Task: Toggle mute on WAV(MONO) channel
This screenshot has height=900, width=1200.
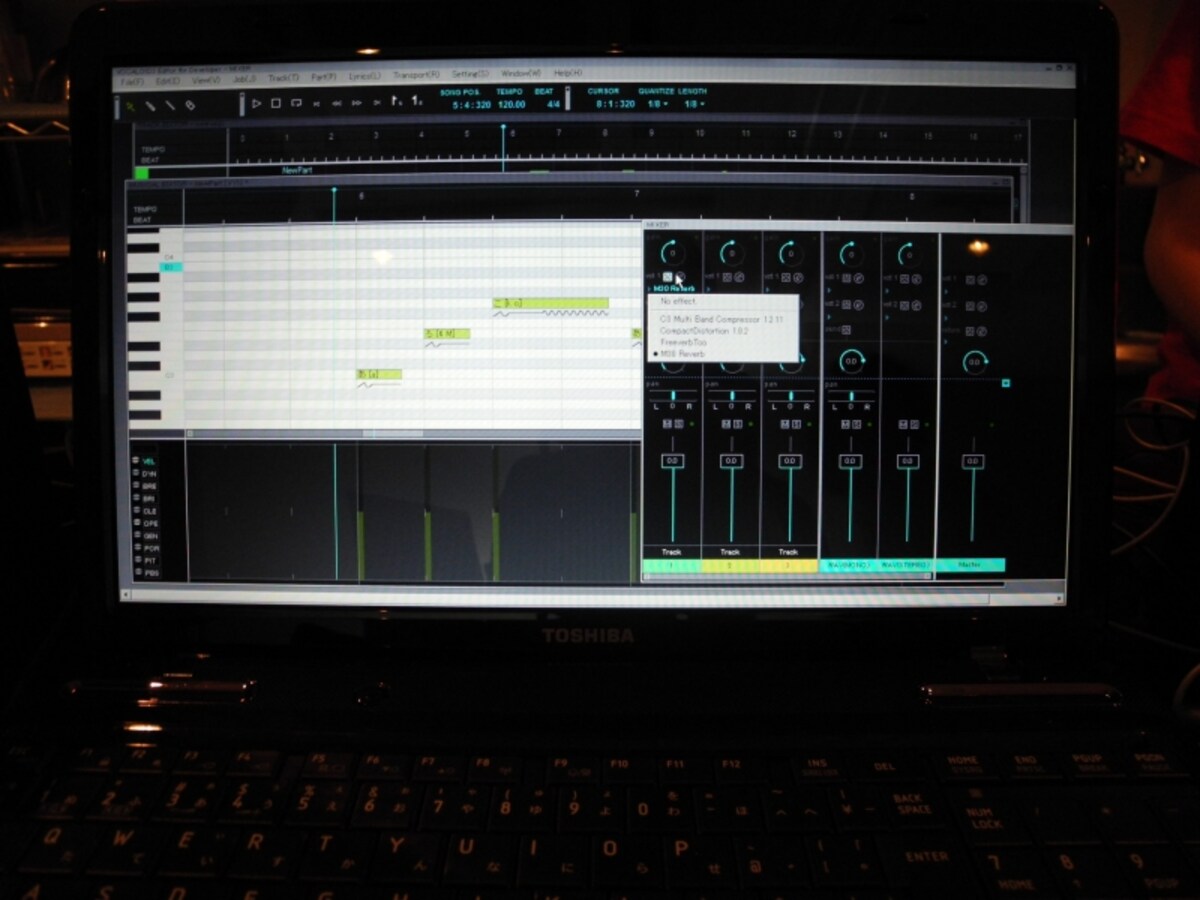Action: [x=845, y=424]
